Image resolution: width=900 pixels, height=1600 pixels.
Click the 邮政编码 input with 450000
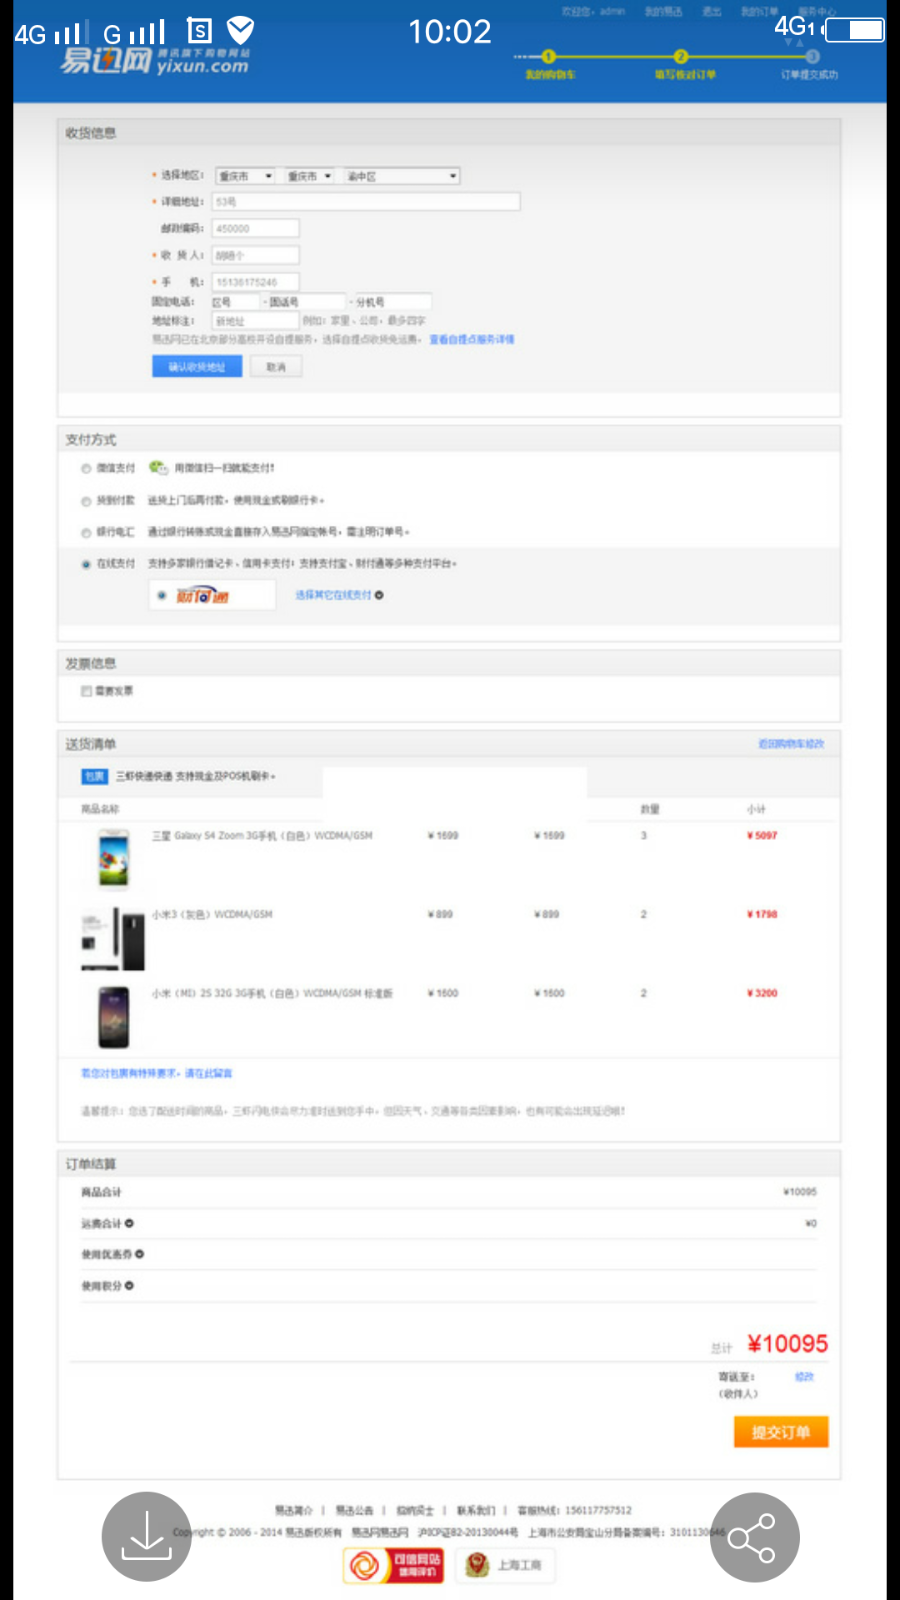coord(255,229)
